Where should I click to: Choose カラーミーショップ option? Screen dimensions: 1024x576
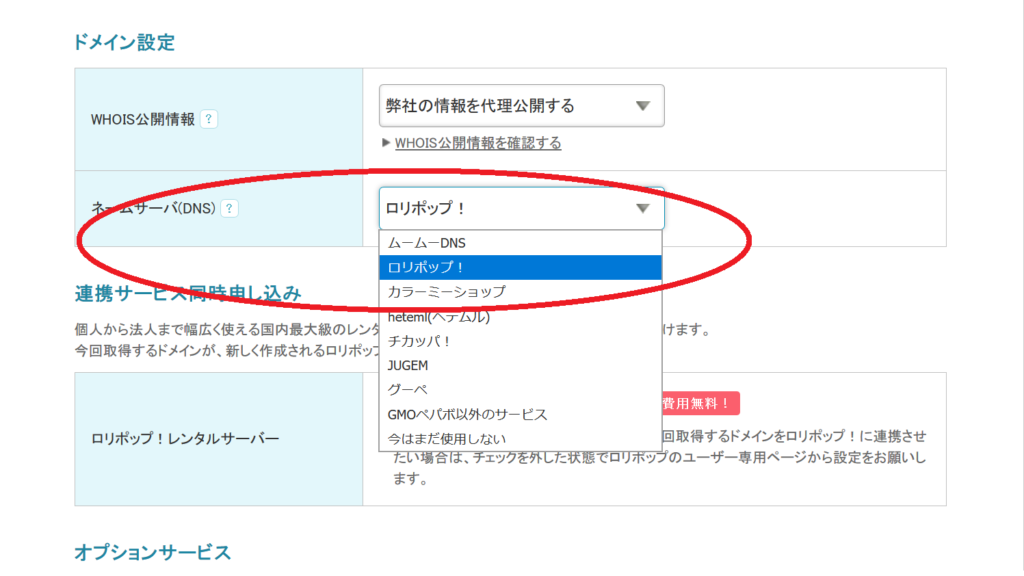[520, 292]
